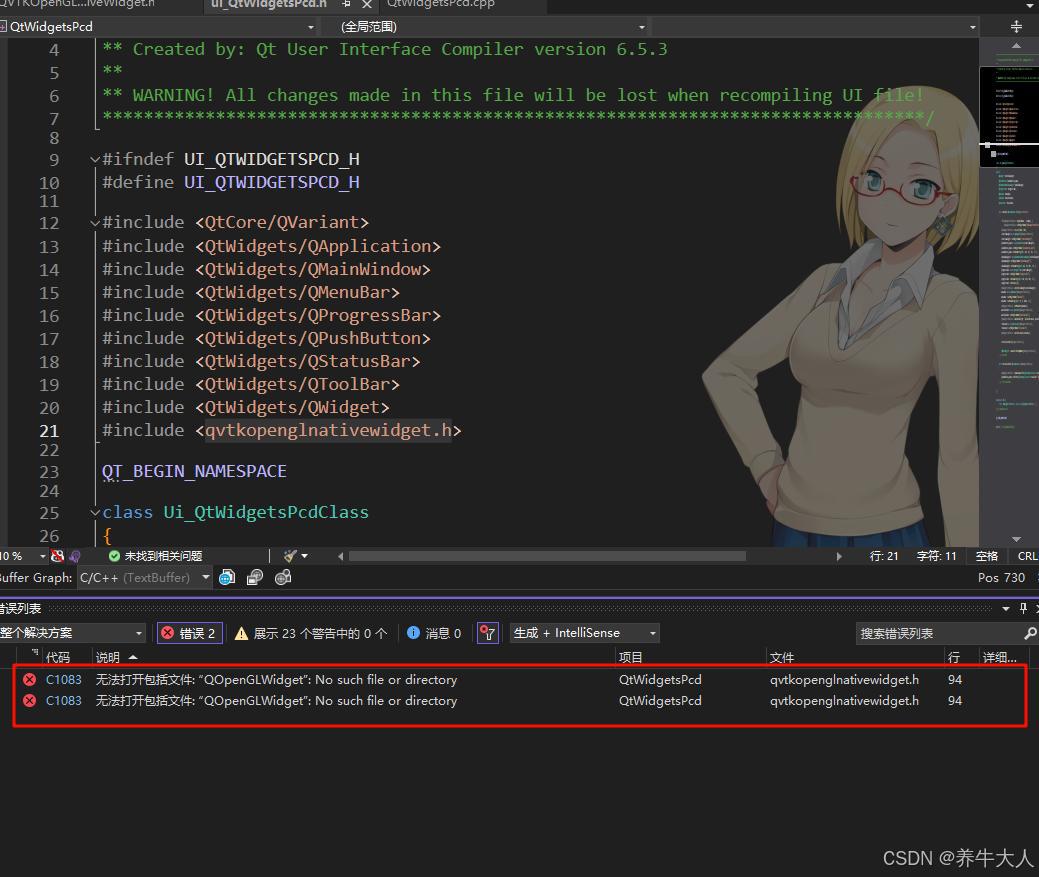The height and width of the screenshot is (877, 1039).
Task: Click the second error row red icon
Action: point(29,701)
